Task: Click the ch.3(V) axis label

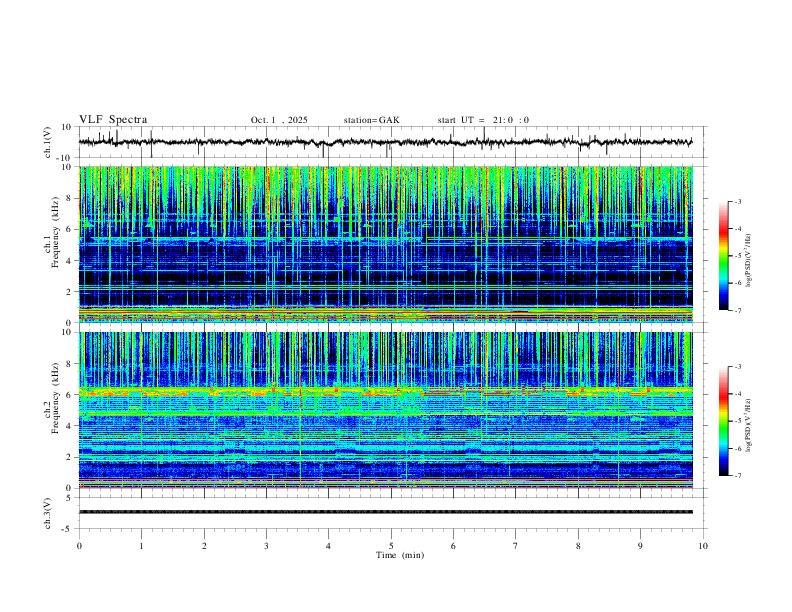Action: coord(48,513)
